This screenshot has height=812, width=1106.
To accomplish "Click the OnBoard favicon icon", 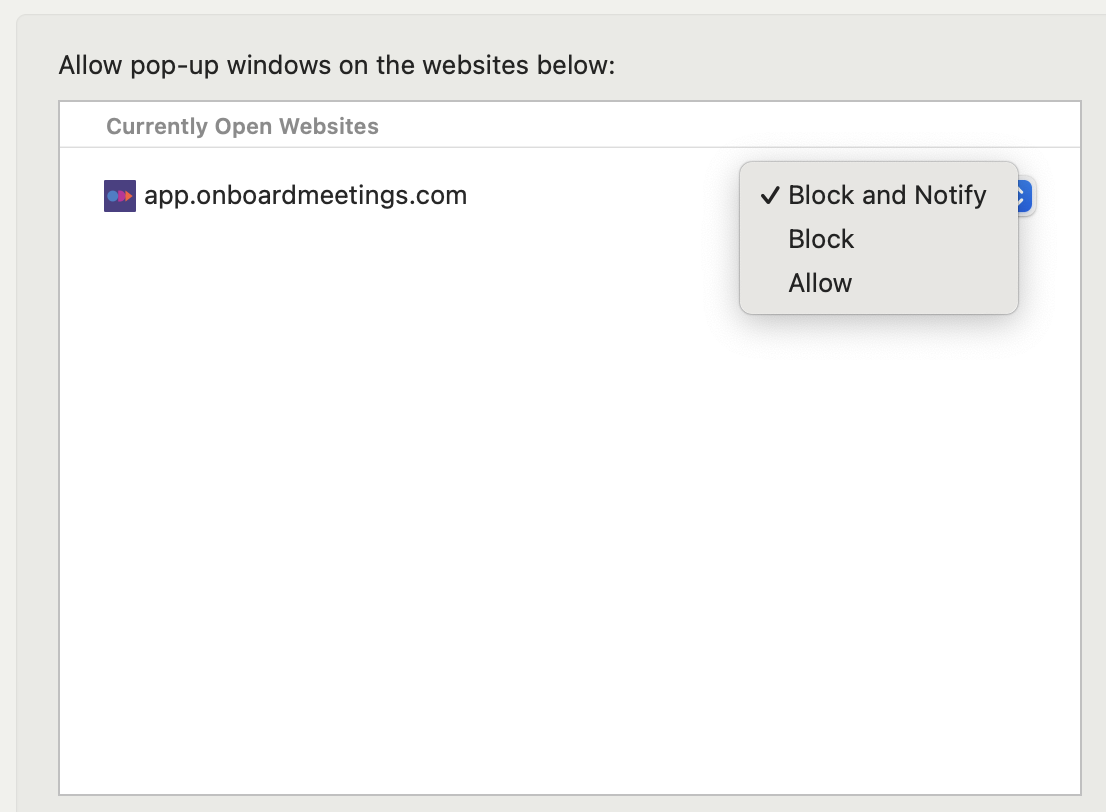I will click(119, 195).
